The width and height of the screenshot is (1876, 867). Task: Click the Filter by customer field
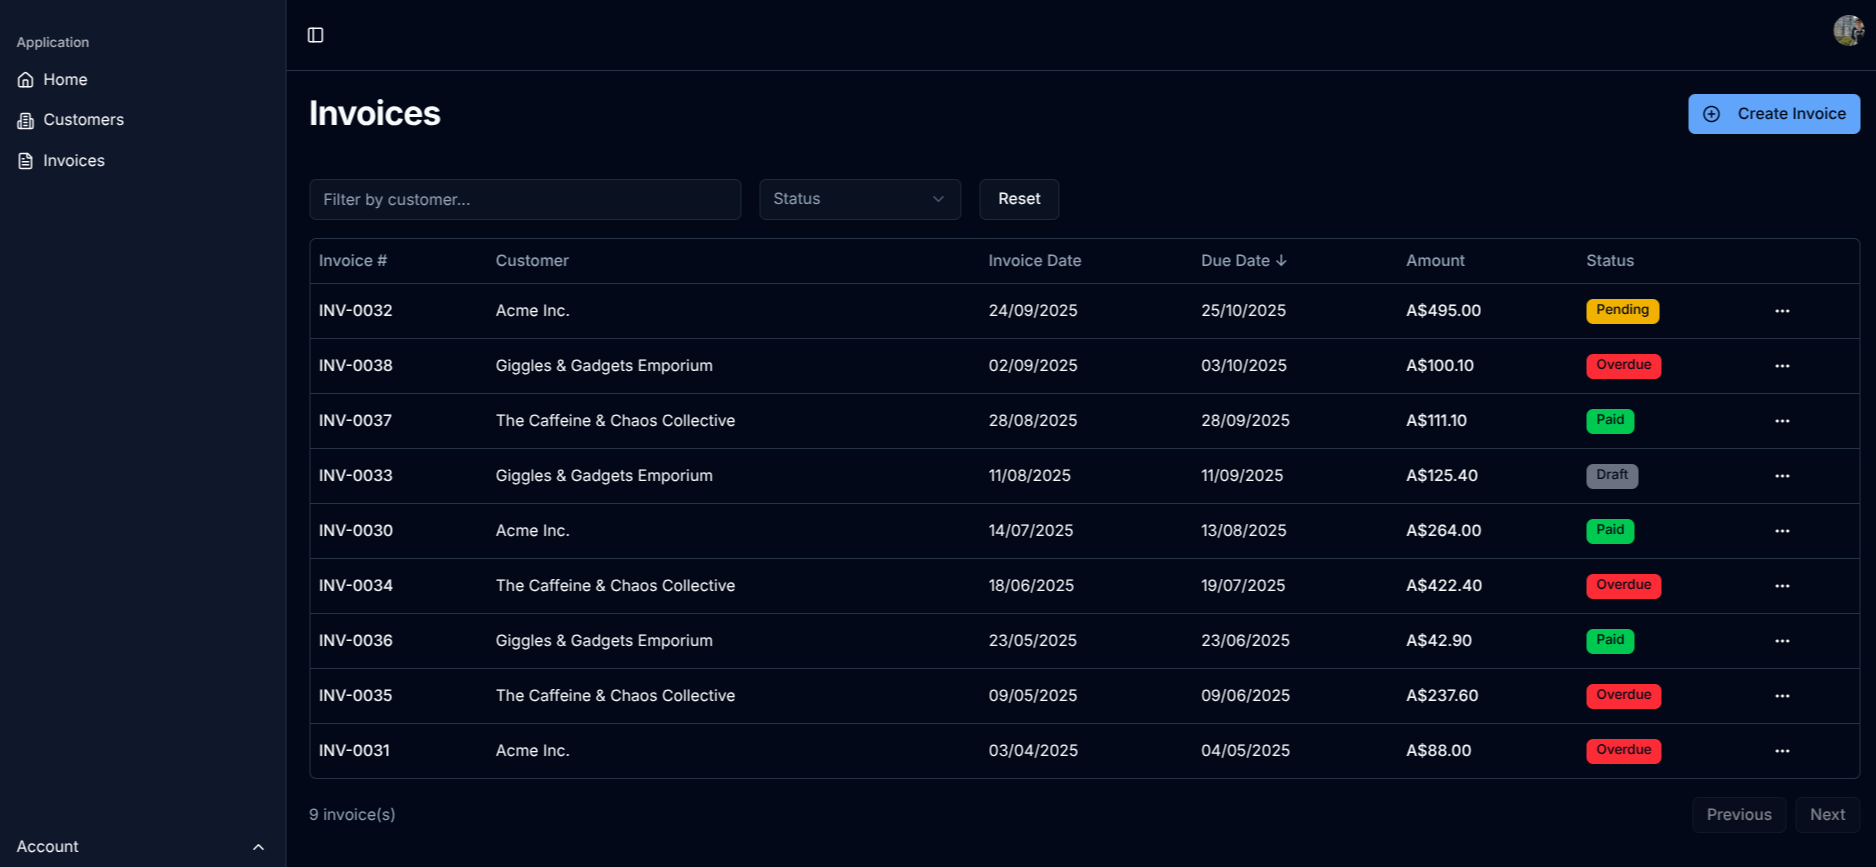click(x=524, y=200)
